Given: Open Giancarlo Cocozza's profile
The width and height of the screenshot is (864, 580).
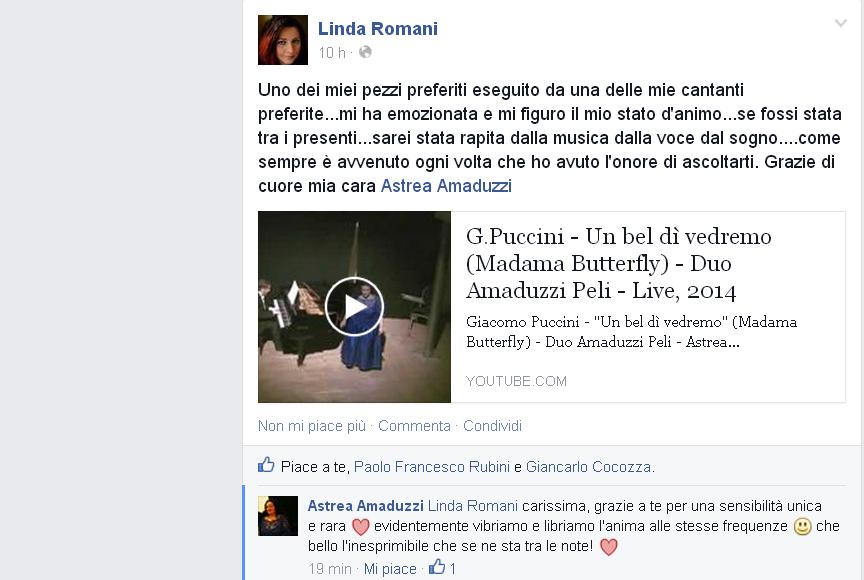Looking at the screenshot, I should click(x=588, y=467).
